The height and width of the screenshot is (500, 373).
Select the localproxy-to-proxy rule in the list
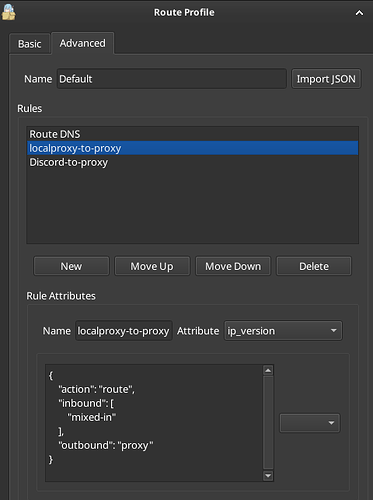tap(192, 148)
